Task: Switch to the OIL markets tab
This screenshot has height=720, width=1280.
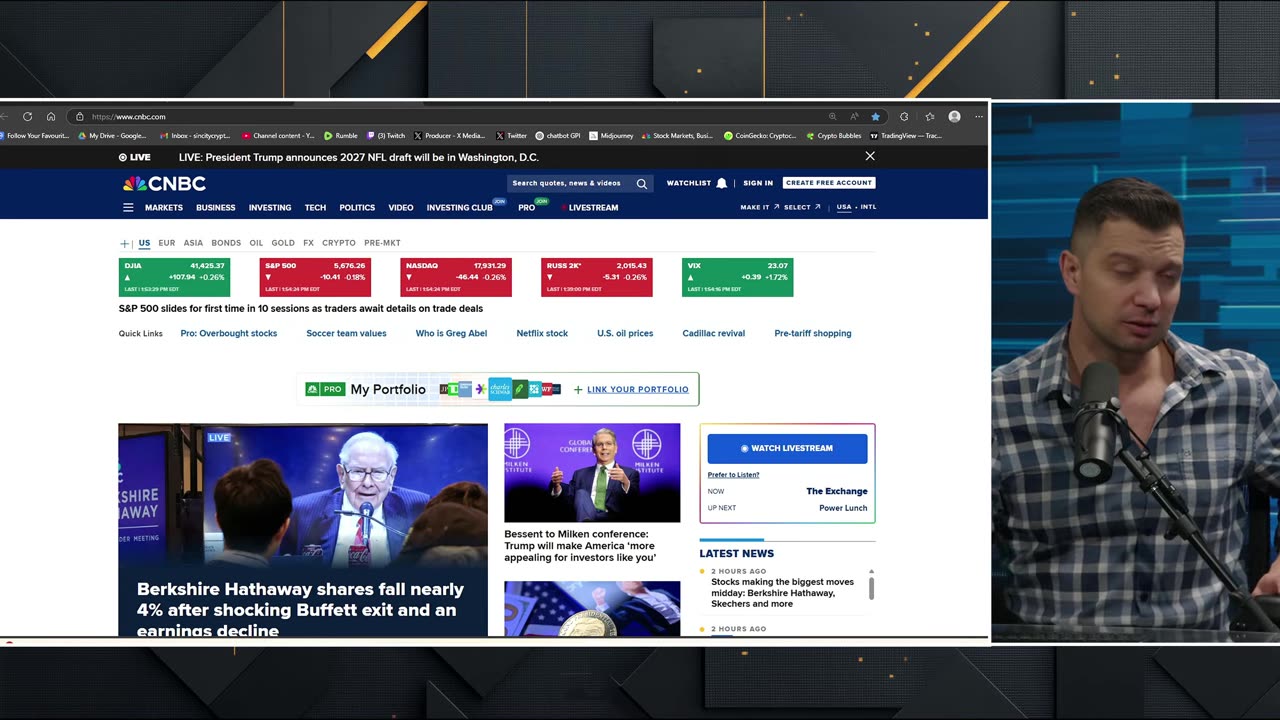Action: click(256, 243)
